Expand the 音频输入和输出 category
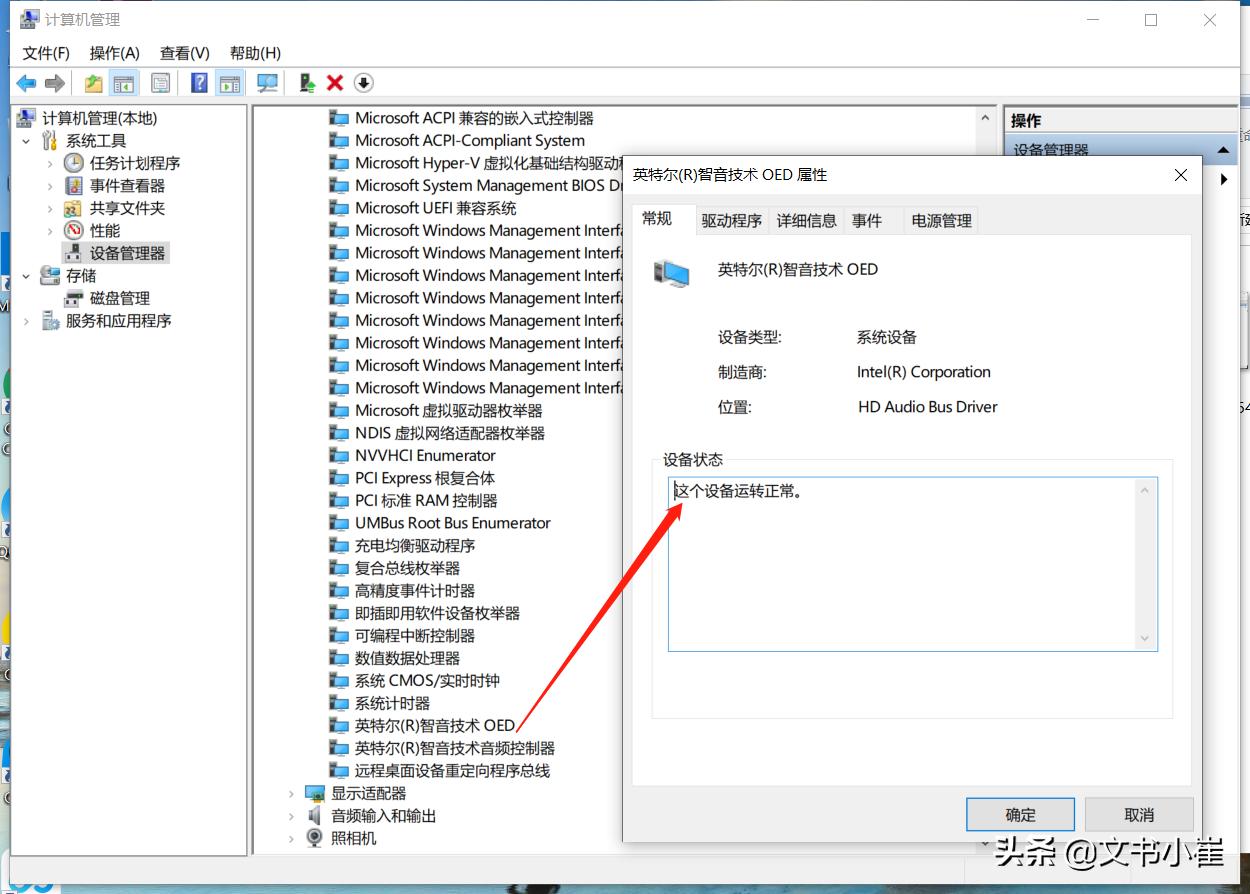The image size is (1250, 894). pos(290,815)
